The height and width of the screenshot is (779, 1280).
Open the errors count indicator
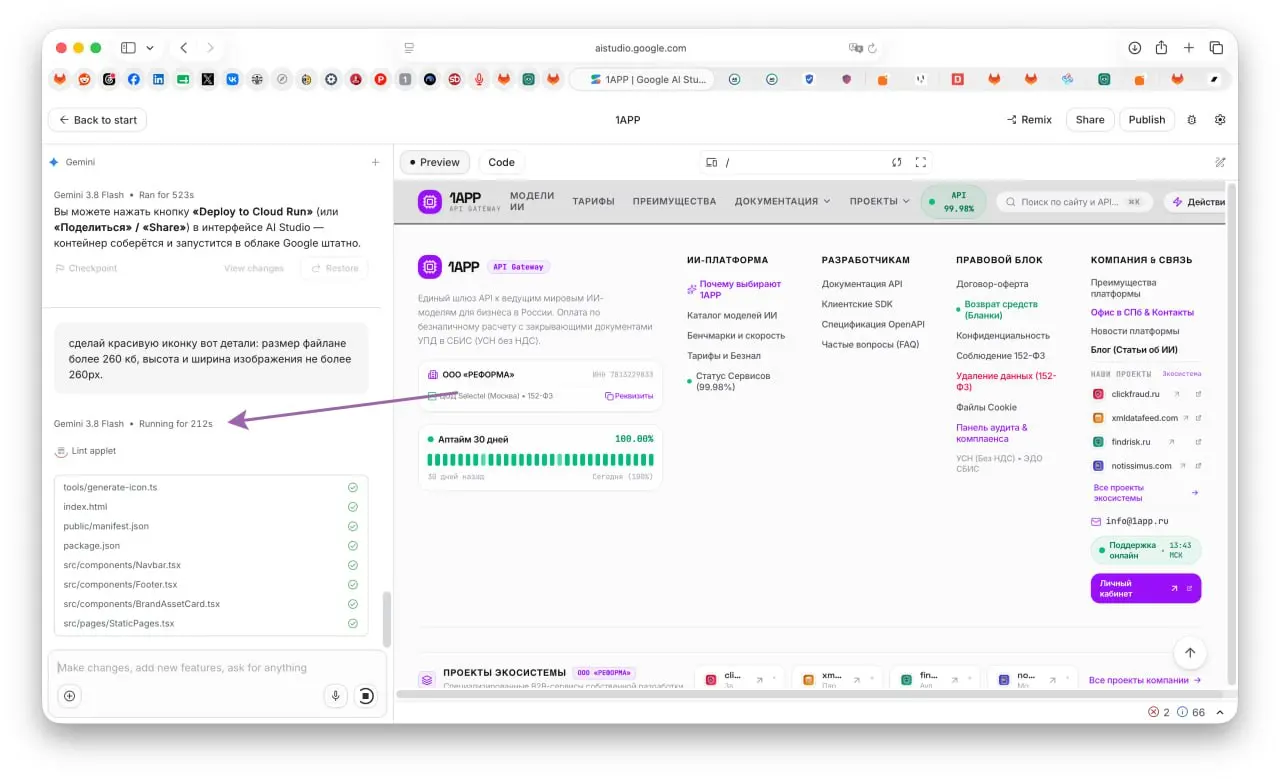(1159, 712)
